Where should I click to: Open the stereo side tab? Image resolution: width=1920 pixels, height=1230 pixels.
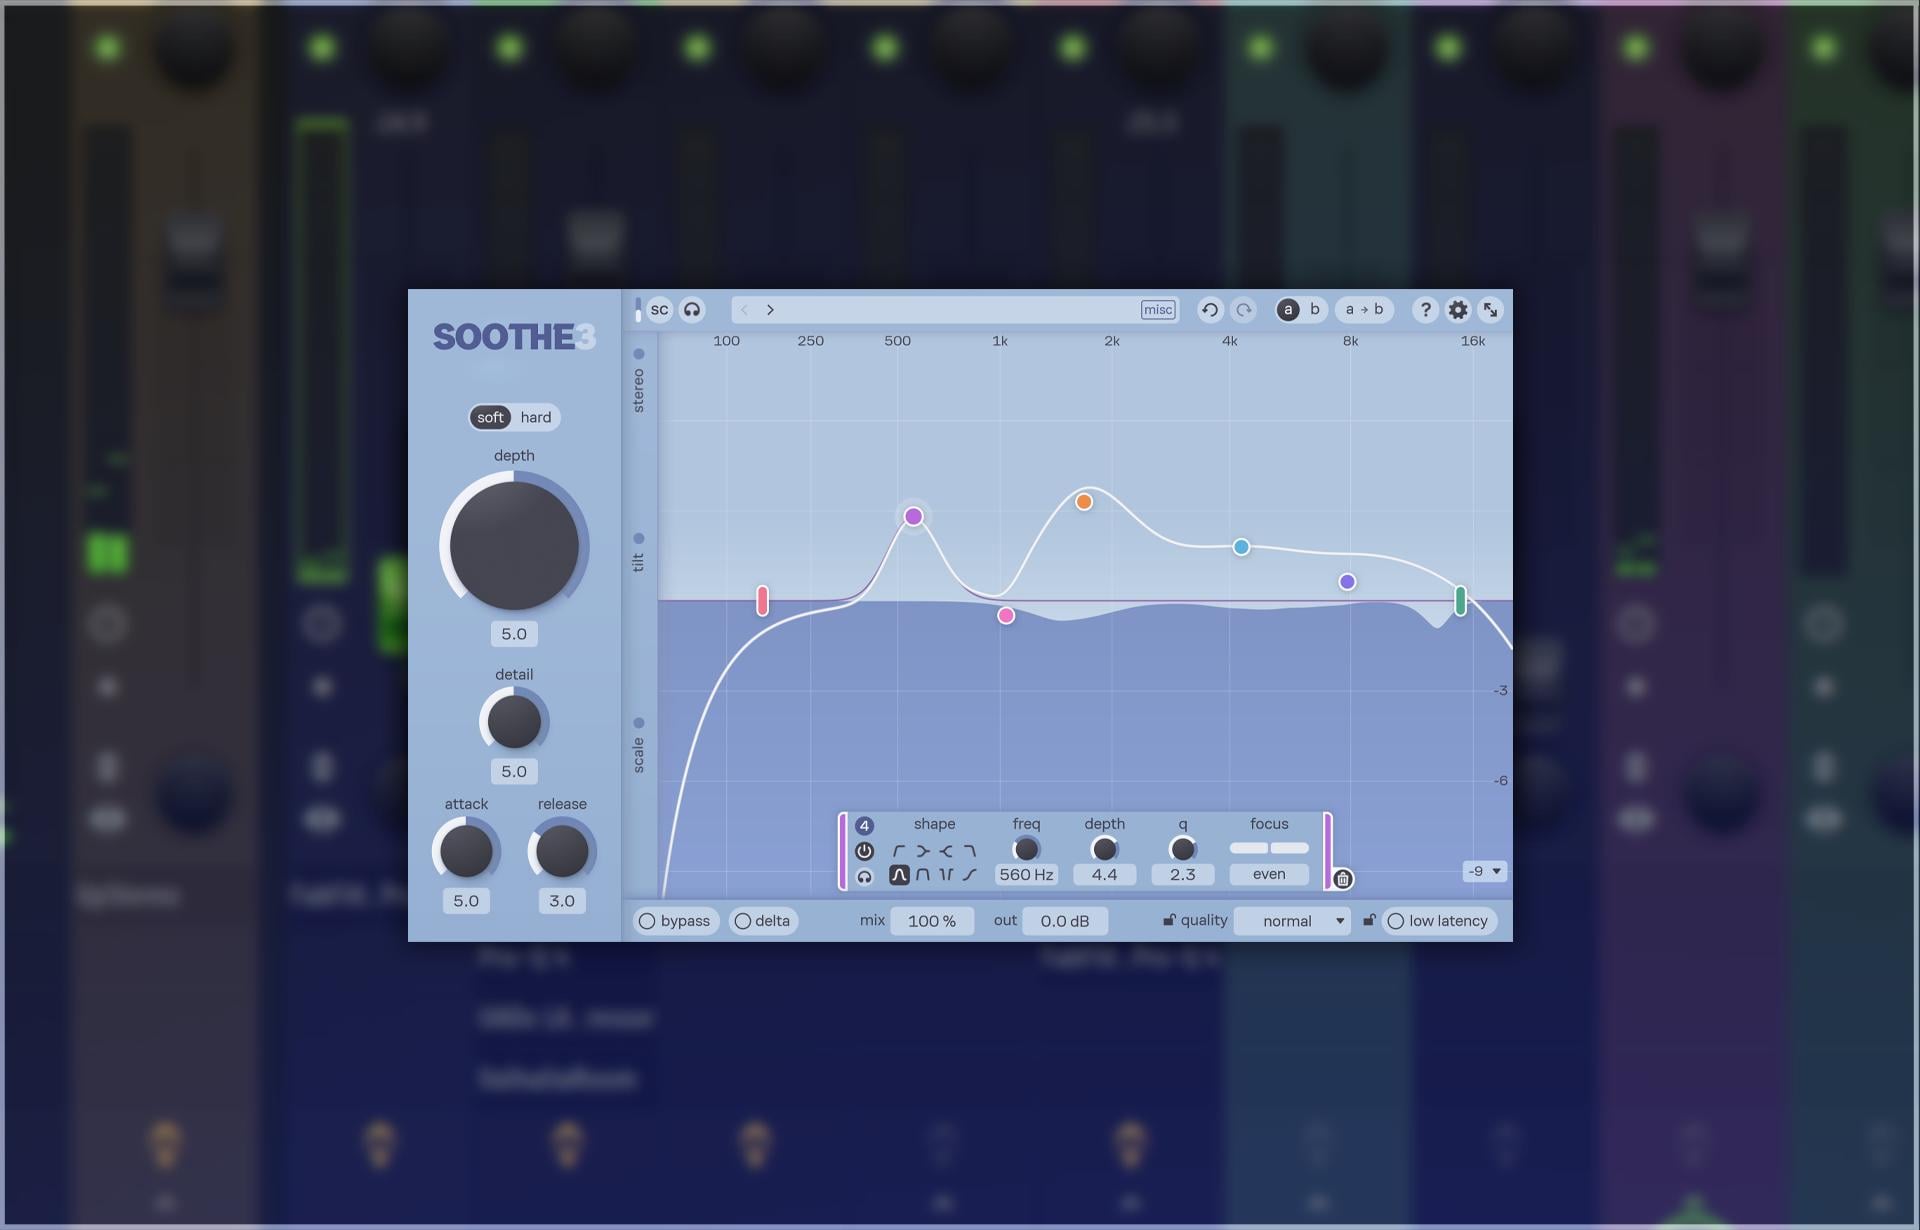(639, 381)
